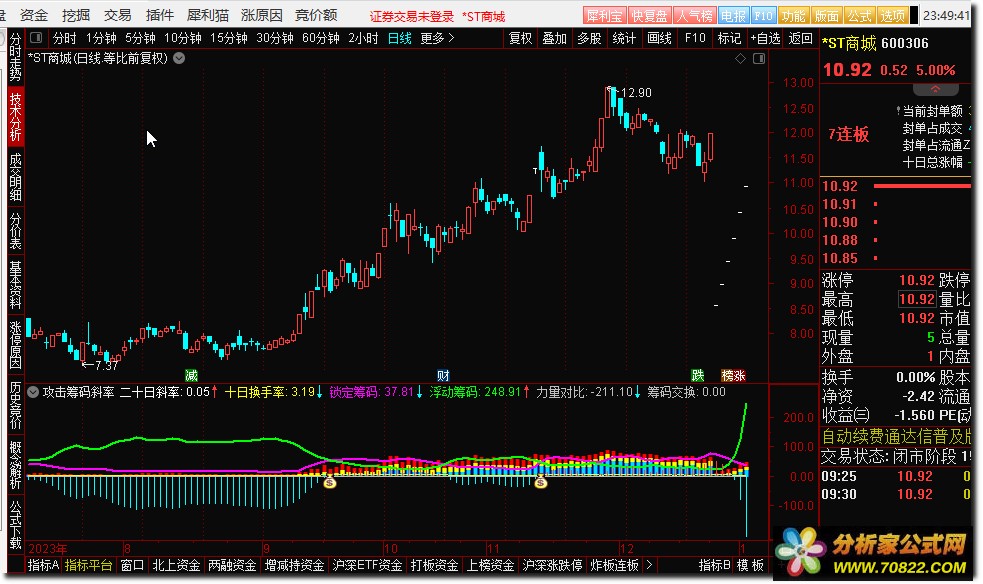Open 公式下载 side tab
The width and height of the screenshot is (983, 584).
tap(15, 524)
